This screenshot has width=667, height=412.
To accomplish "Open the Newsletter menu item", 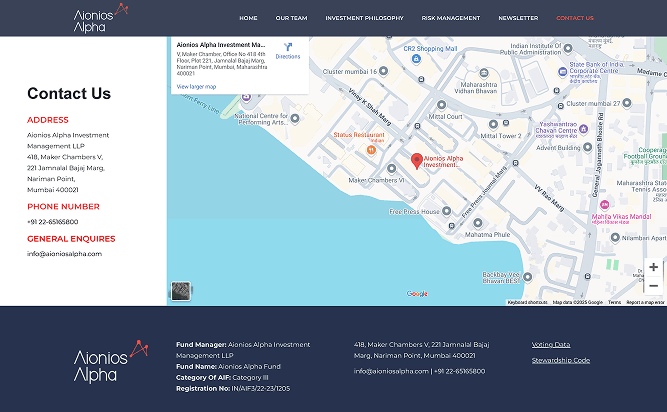I will point(518,18).
